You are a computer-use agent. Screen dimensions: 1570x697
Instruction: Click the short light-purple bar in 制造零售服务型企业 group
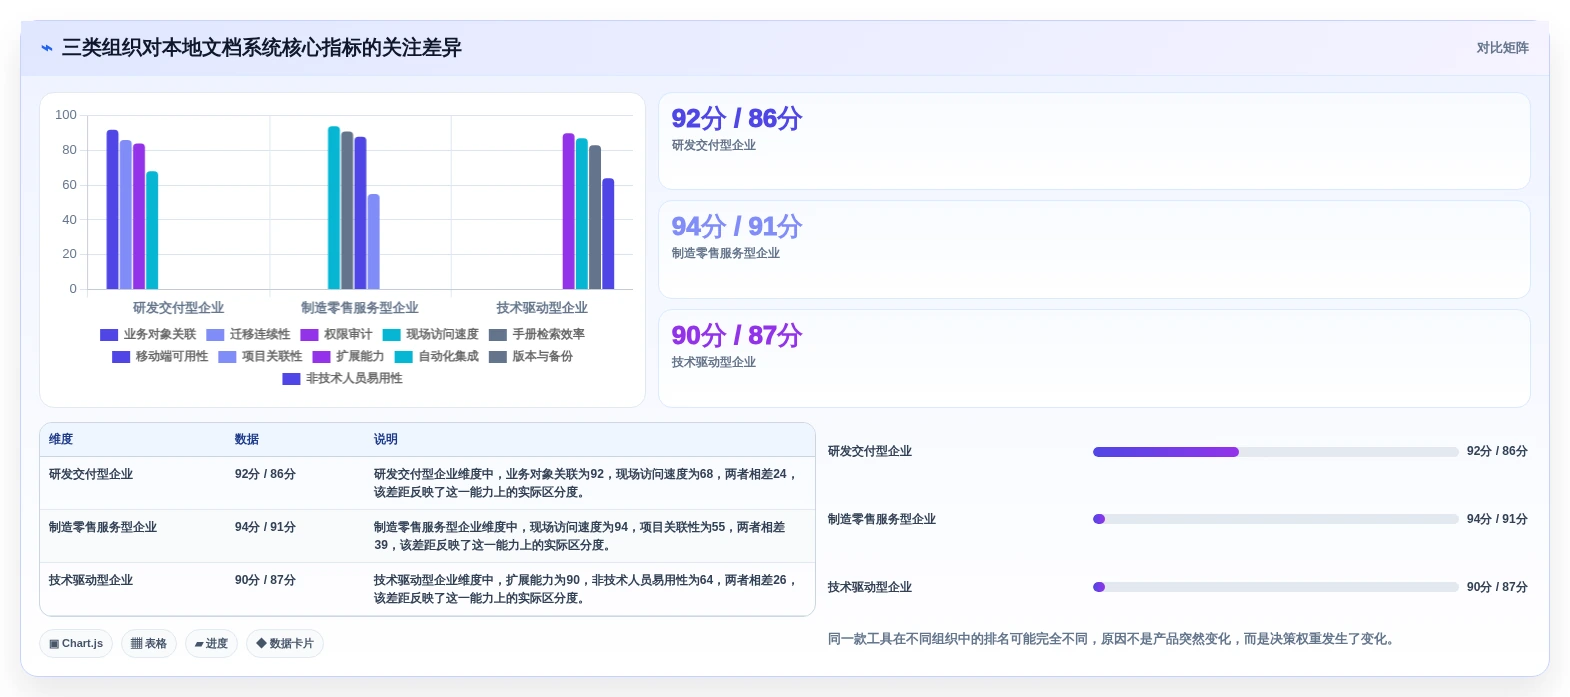click(374, 242)
